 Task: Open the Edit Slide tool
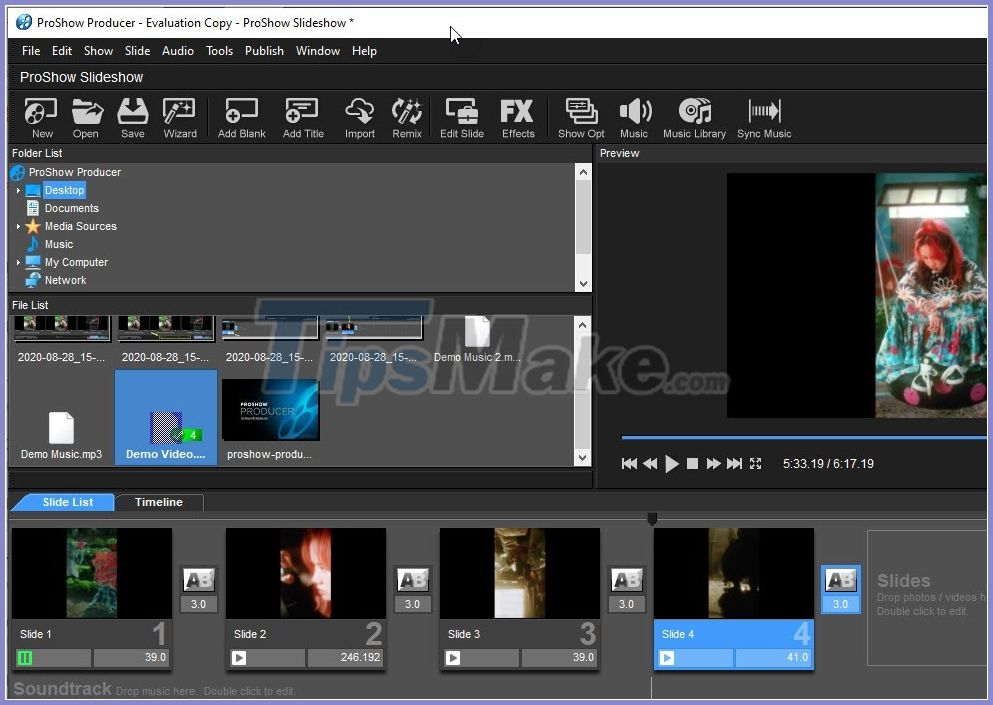pos(460,117)
